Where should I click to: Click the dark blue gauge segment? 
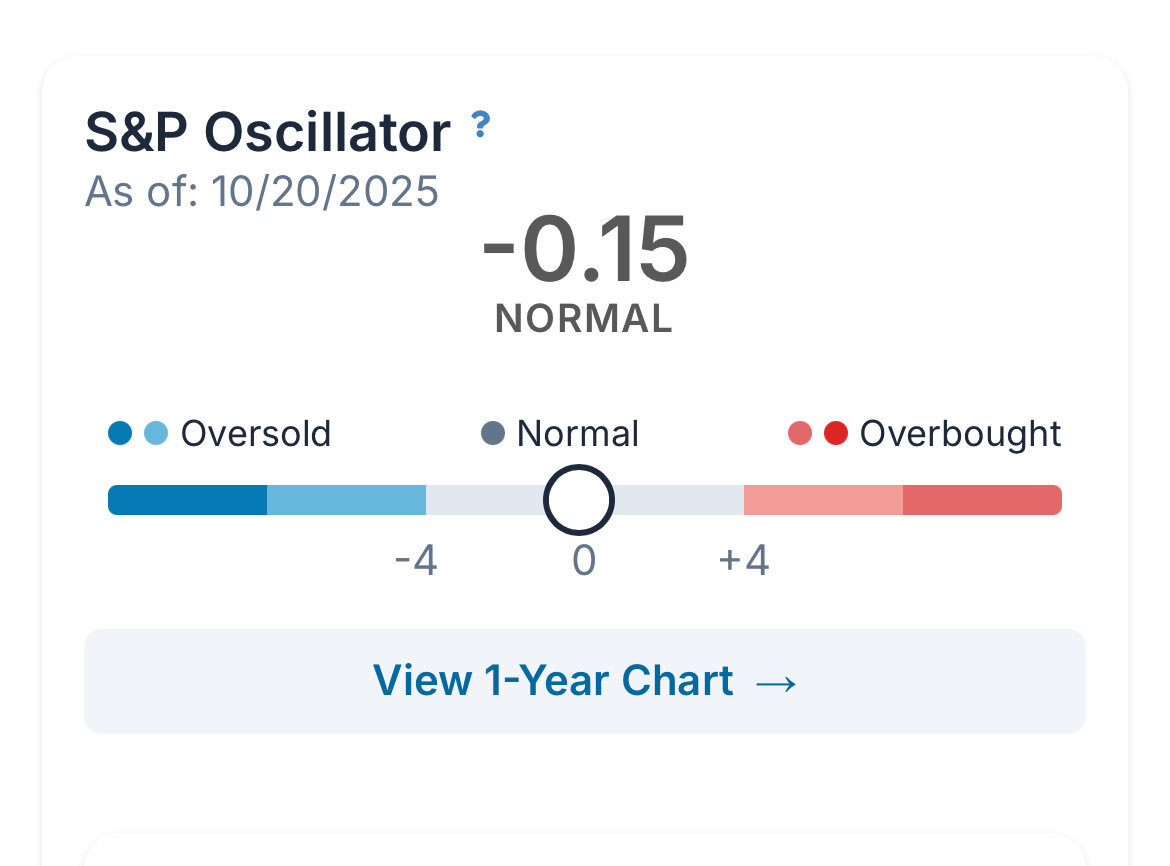point(187,500)
